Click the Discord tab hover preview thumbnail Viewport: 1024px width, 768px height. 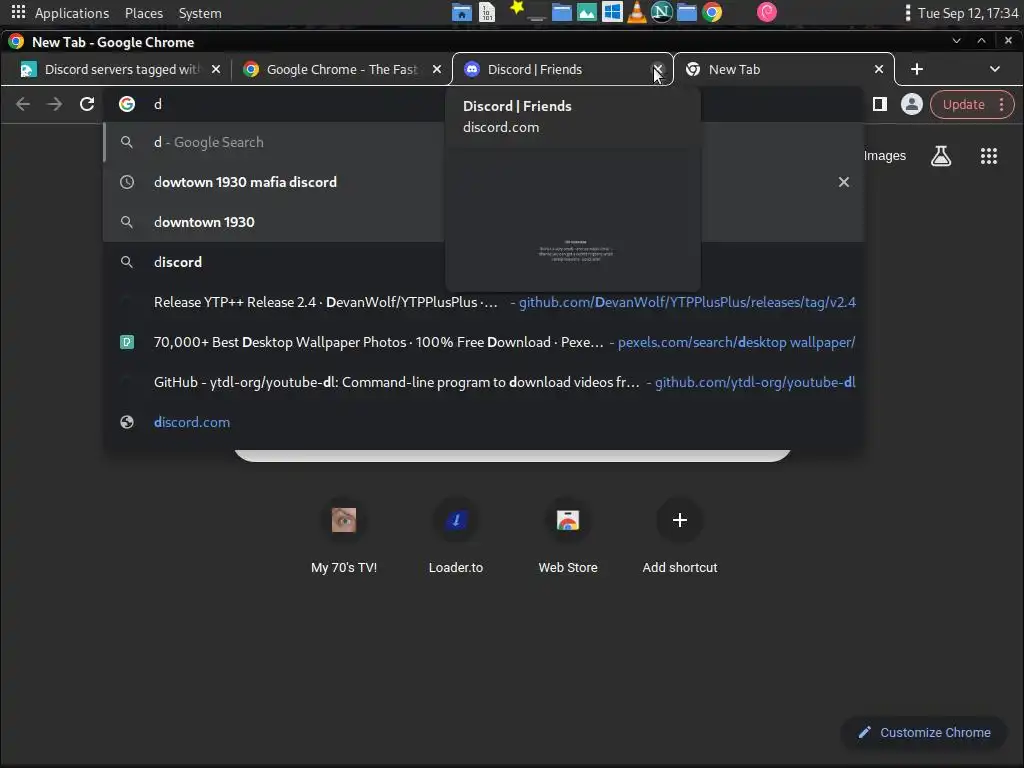573,218
